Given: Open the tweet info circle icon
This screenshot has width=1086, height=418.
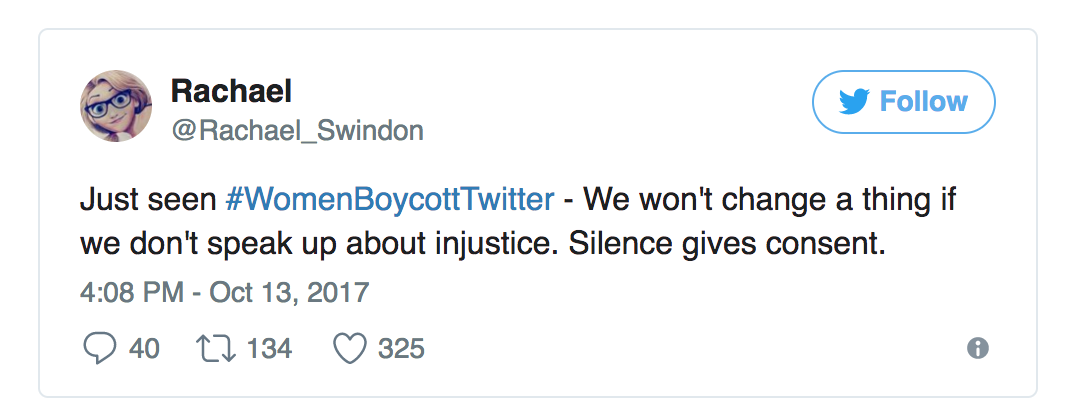Looking at the screenshot, I should coord(978,348).
